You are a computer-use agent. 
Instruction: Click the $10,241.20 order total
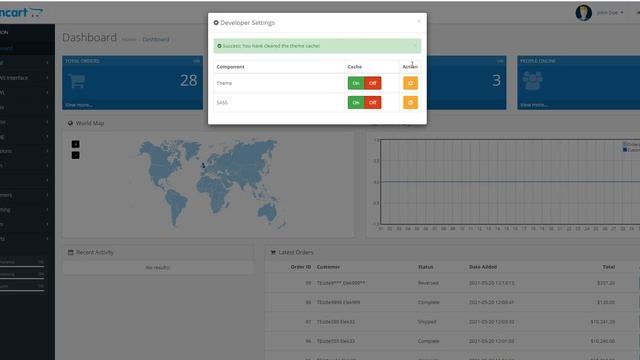(x=602, y=322)
